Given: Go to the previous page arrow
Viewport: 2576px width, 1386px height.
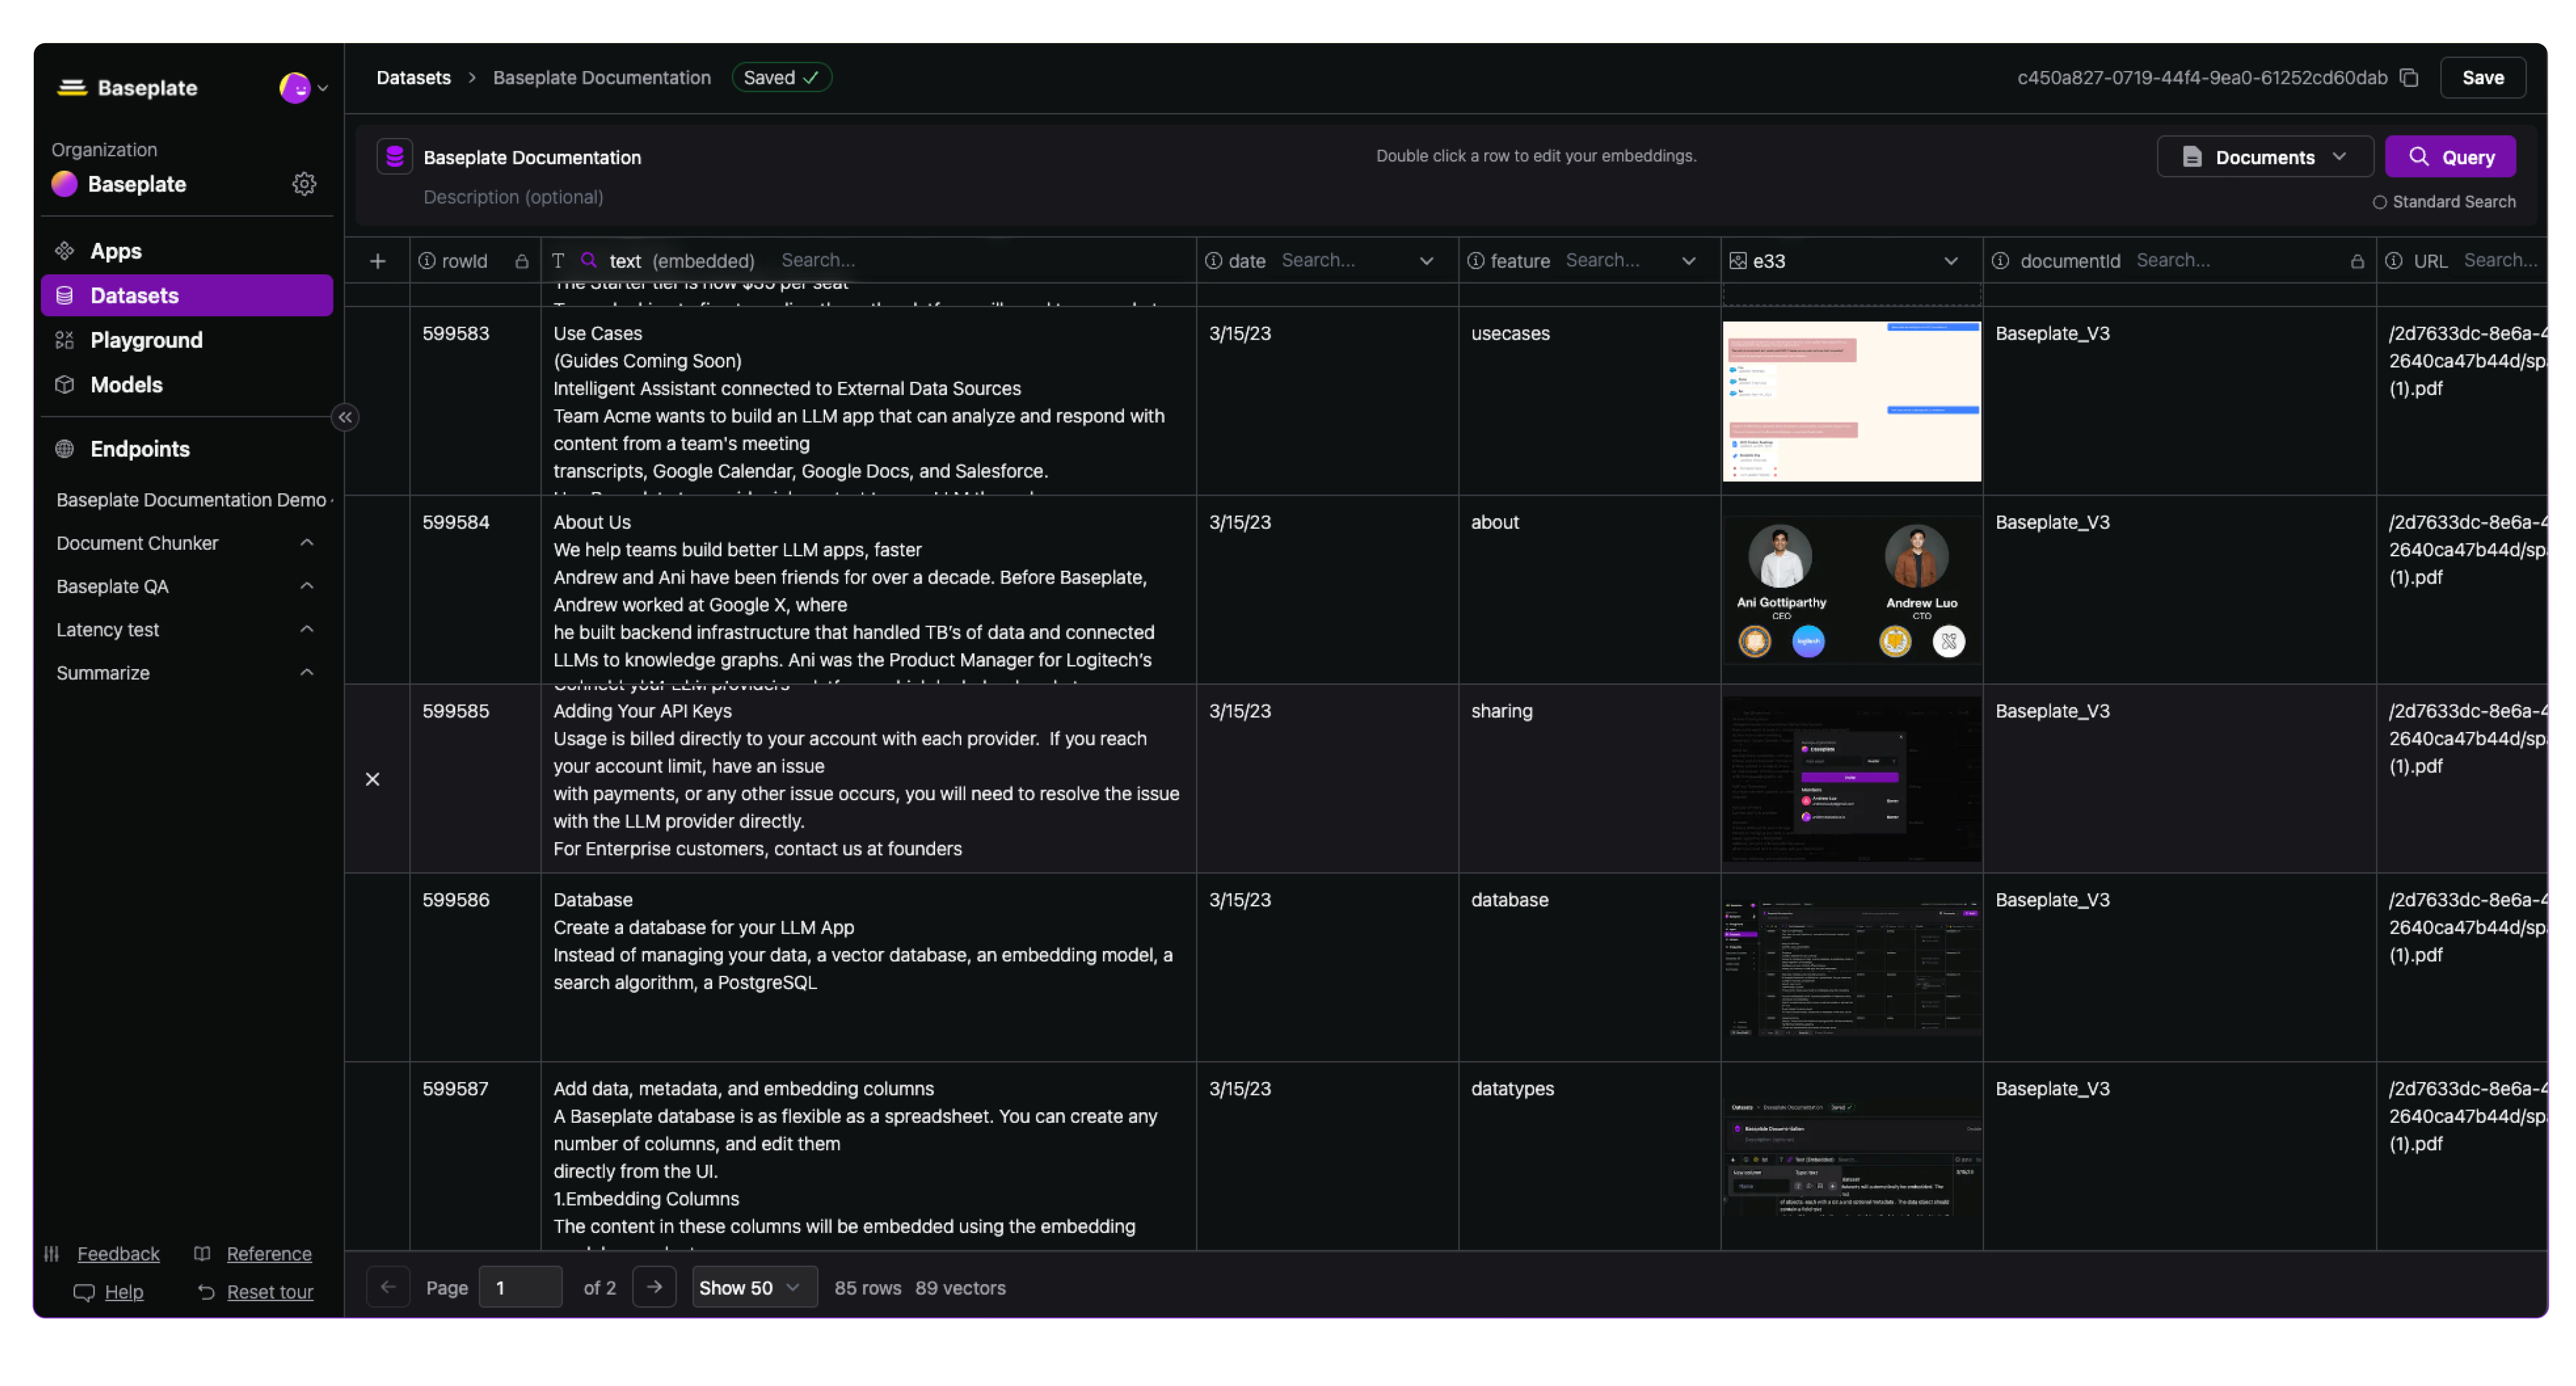Looking at the screenshot, I should pyautogui.click(x=388, y=1287).
